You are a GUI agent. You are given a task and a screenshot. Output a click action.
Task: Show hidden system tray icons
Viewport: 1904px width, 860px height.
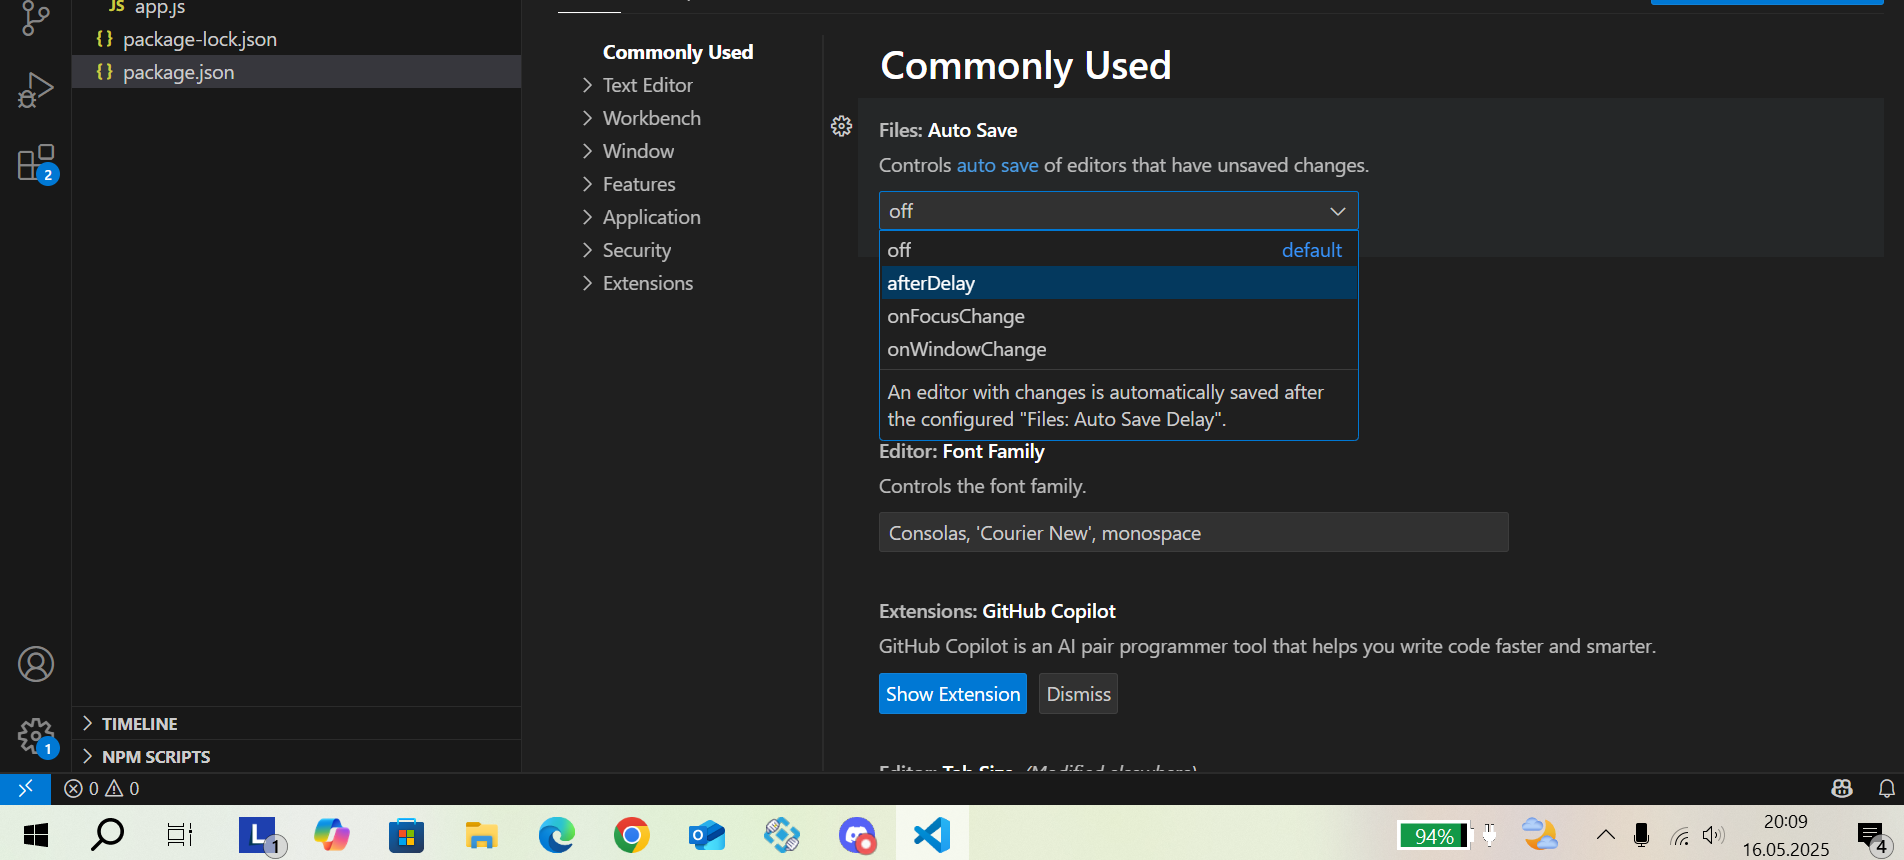click(x=1605, y=835)
